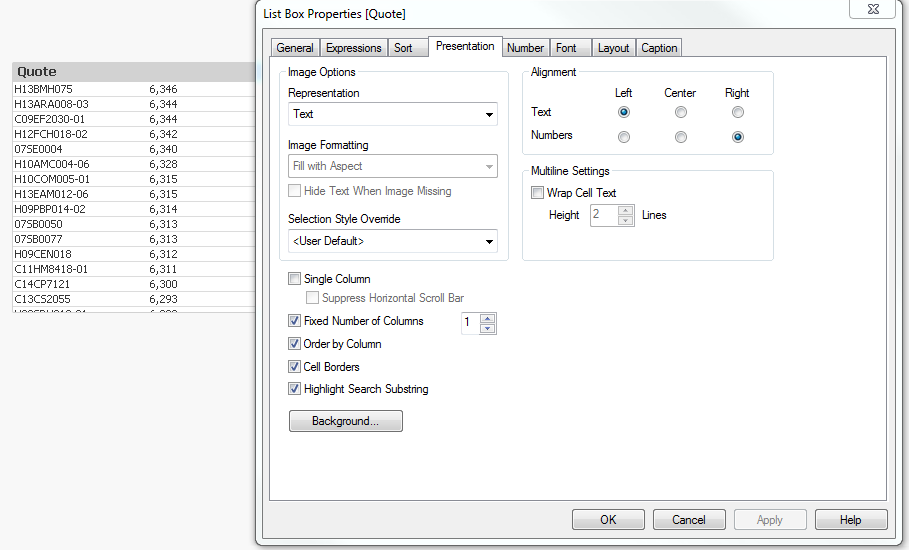909x550 pixels.
Task: Click the Height lines input field
Action: coord(603,216)
